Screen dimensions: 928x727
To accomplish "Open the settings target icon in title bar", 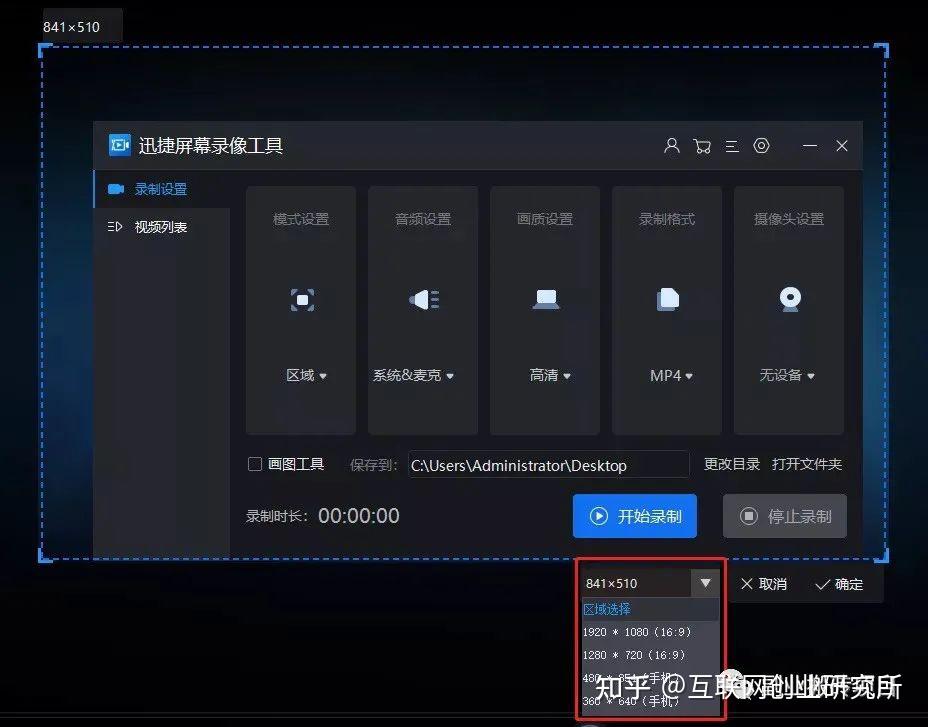I will [x=762, y=146].
